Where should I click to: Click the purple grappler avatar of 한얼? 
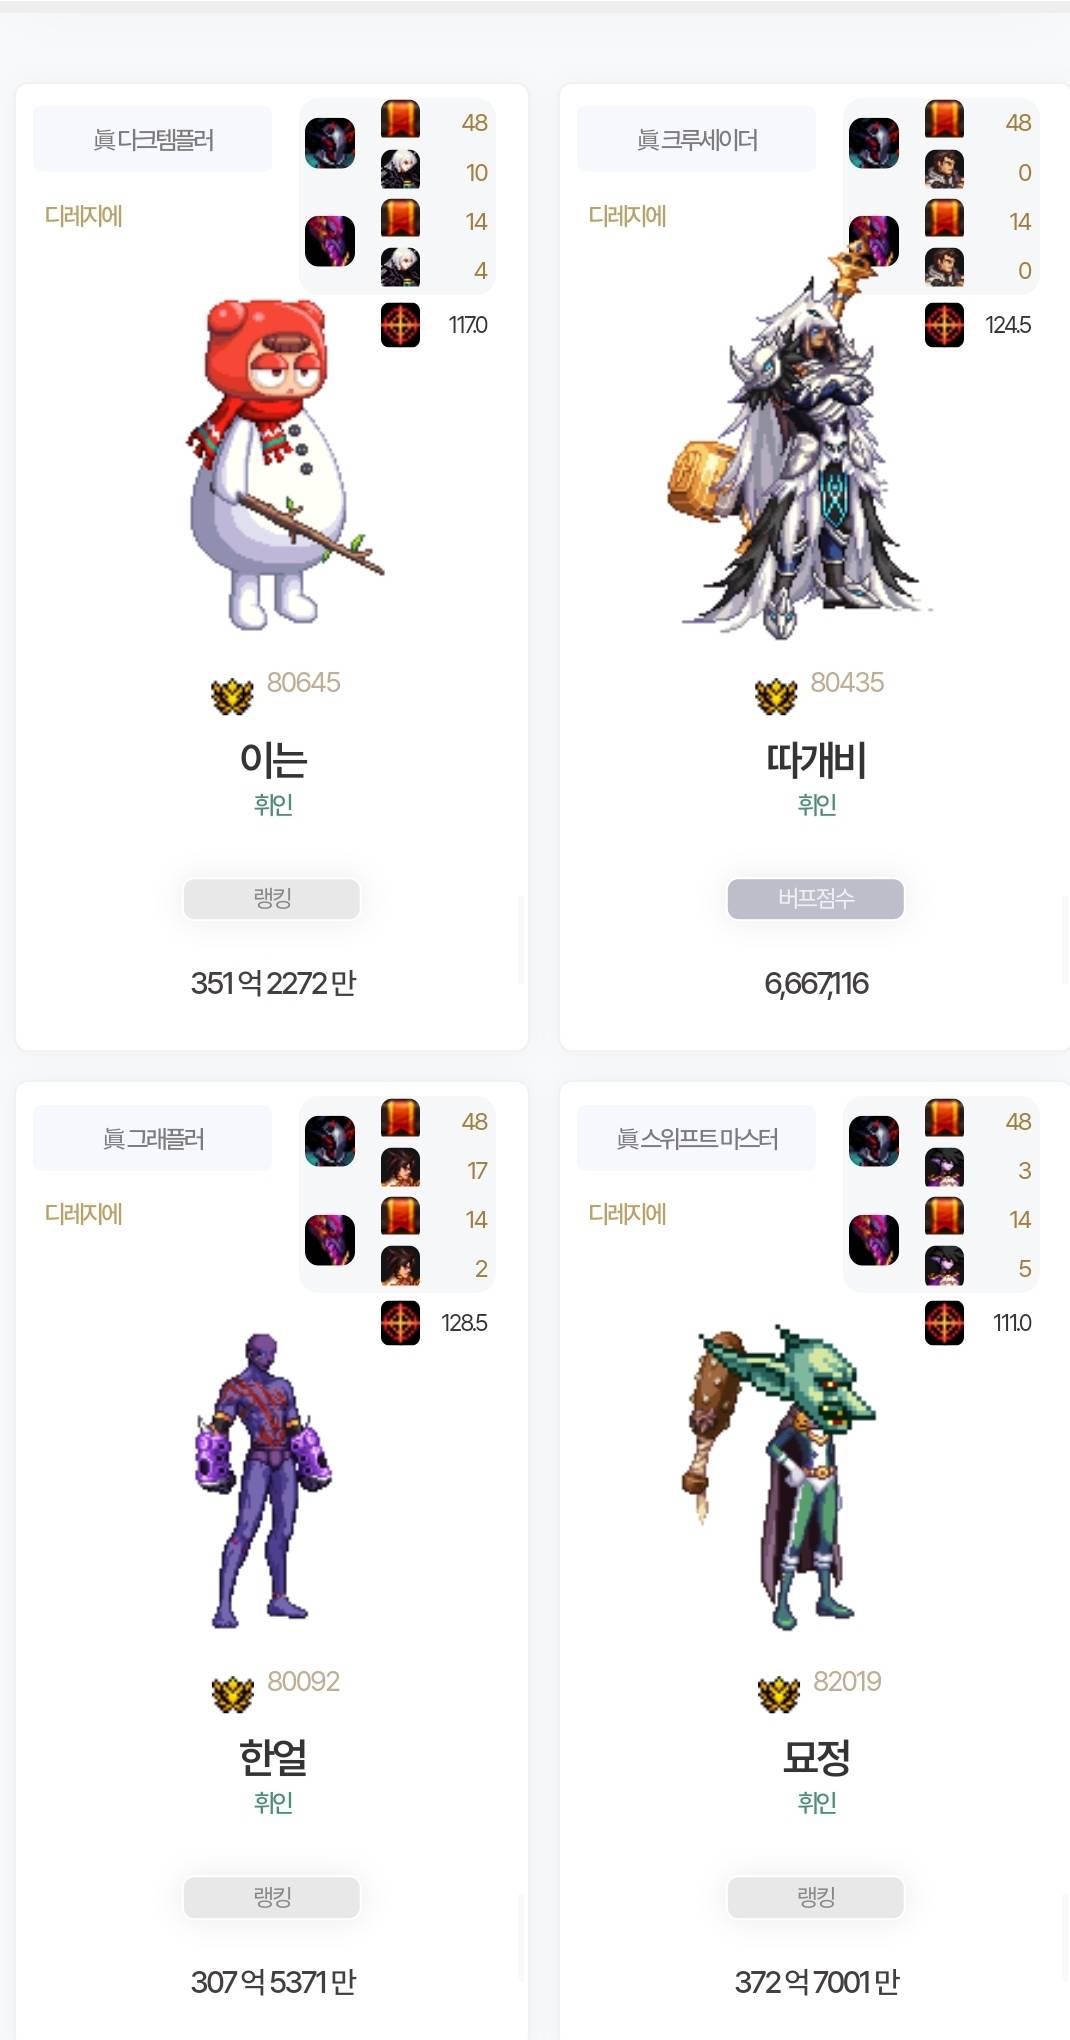[263, 1478]
